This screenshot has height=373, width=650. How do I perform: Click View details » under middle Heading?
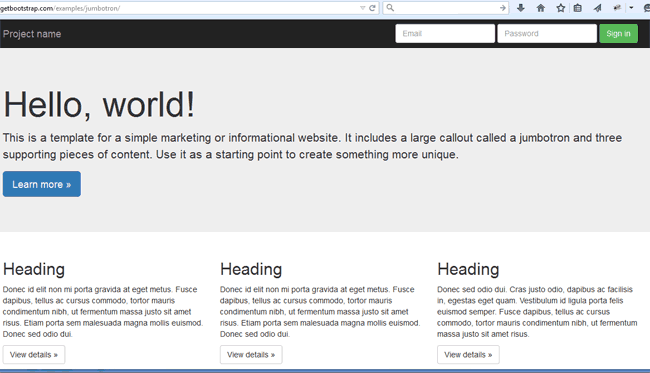[251, 355]
